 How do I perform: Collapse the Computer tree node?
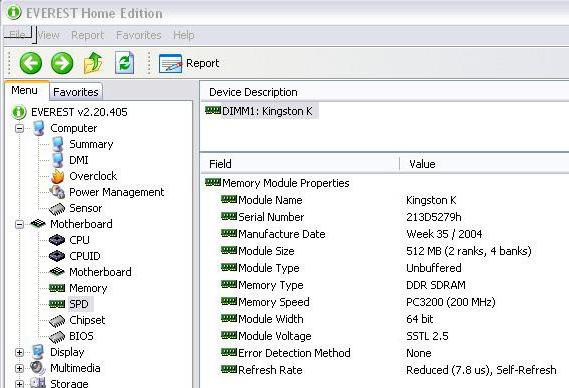pos(20,128)
